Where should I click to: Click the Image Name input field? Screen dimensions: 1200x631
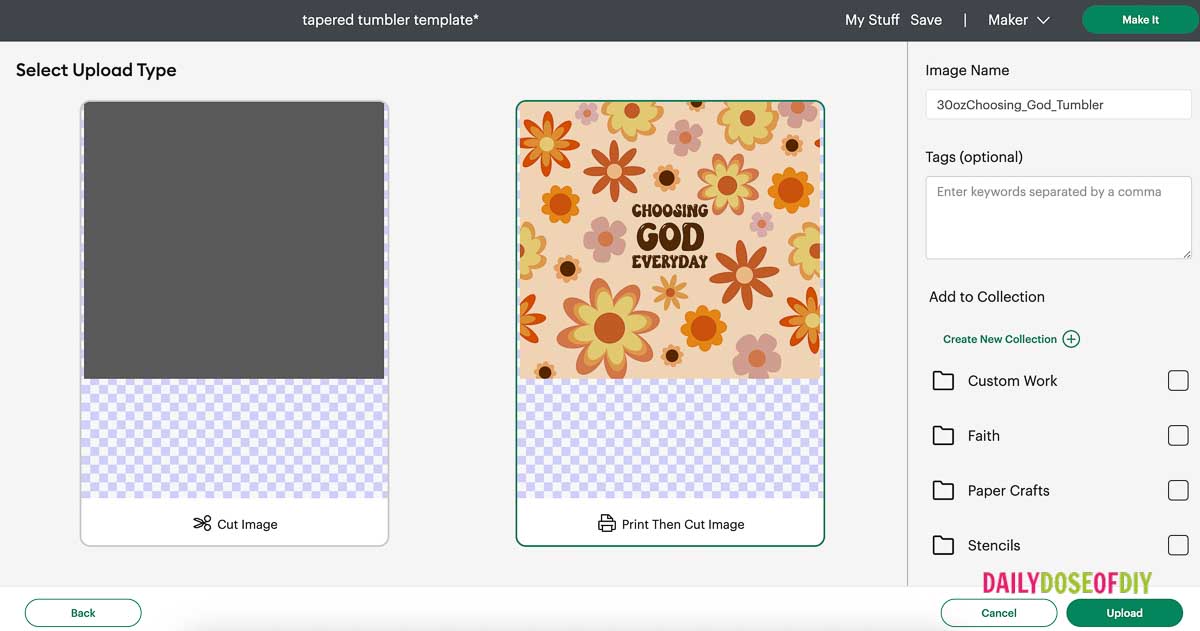pos(1058,104)
